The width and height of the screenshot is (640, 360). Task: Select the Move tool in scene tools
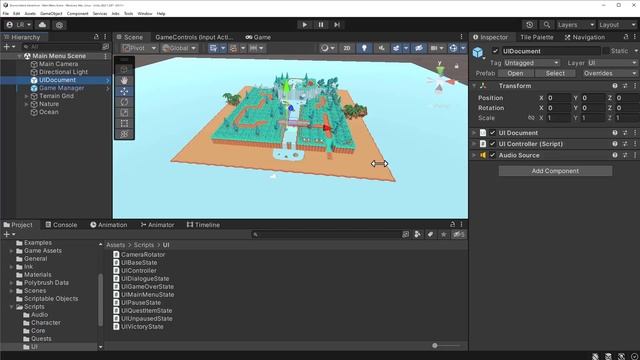pos(124,91)
